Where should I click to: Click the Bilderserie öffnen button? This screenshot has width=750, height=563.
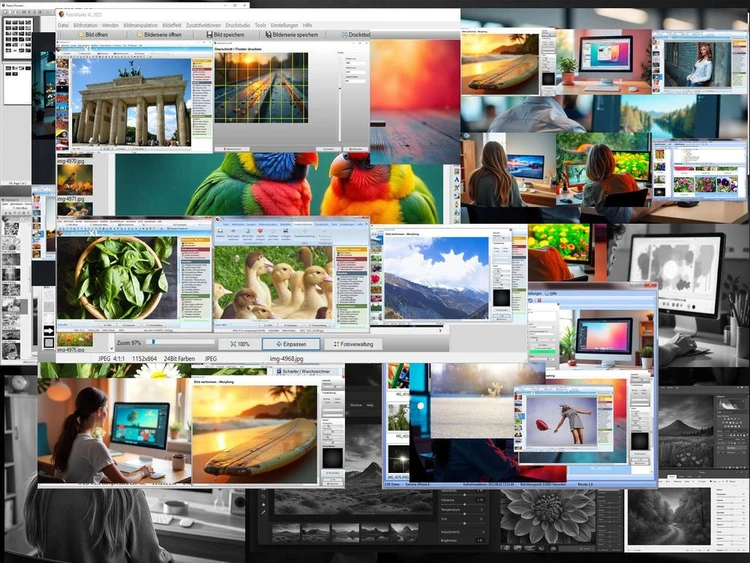click(159, 34)
